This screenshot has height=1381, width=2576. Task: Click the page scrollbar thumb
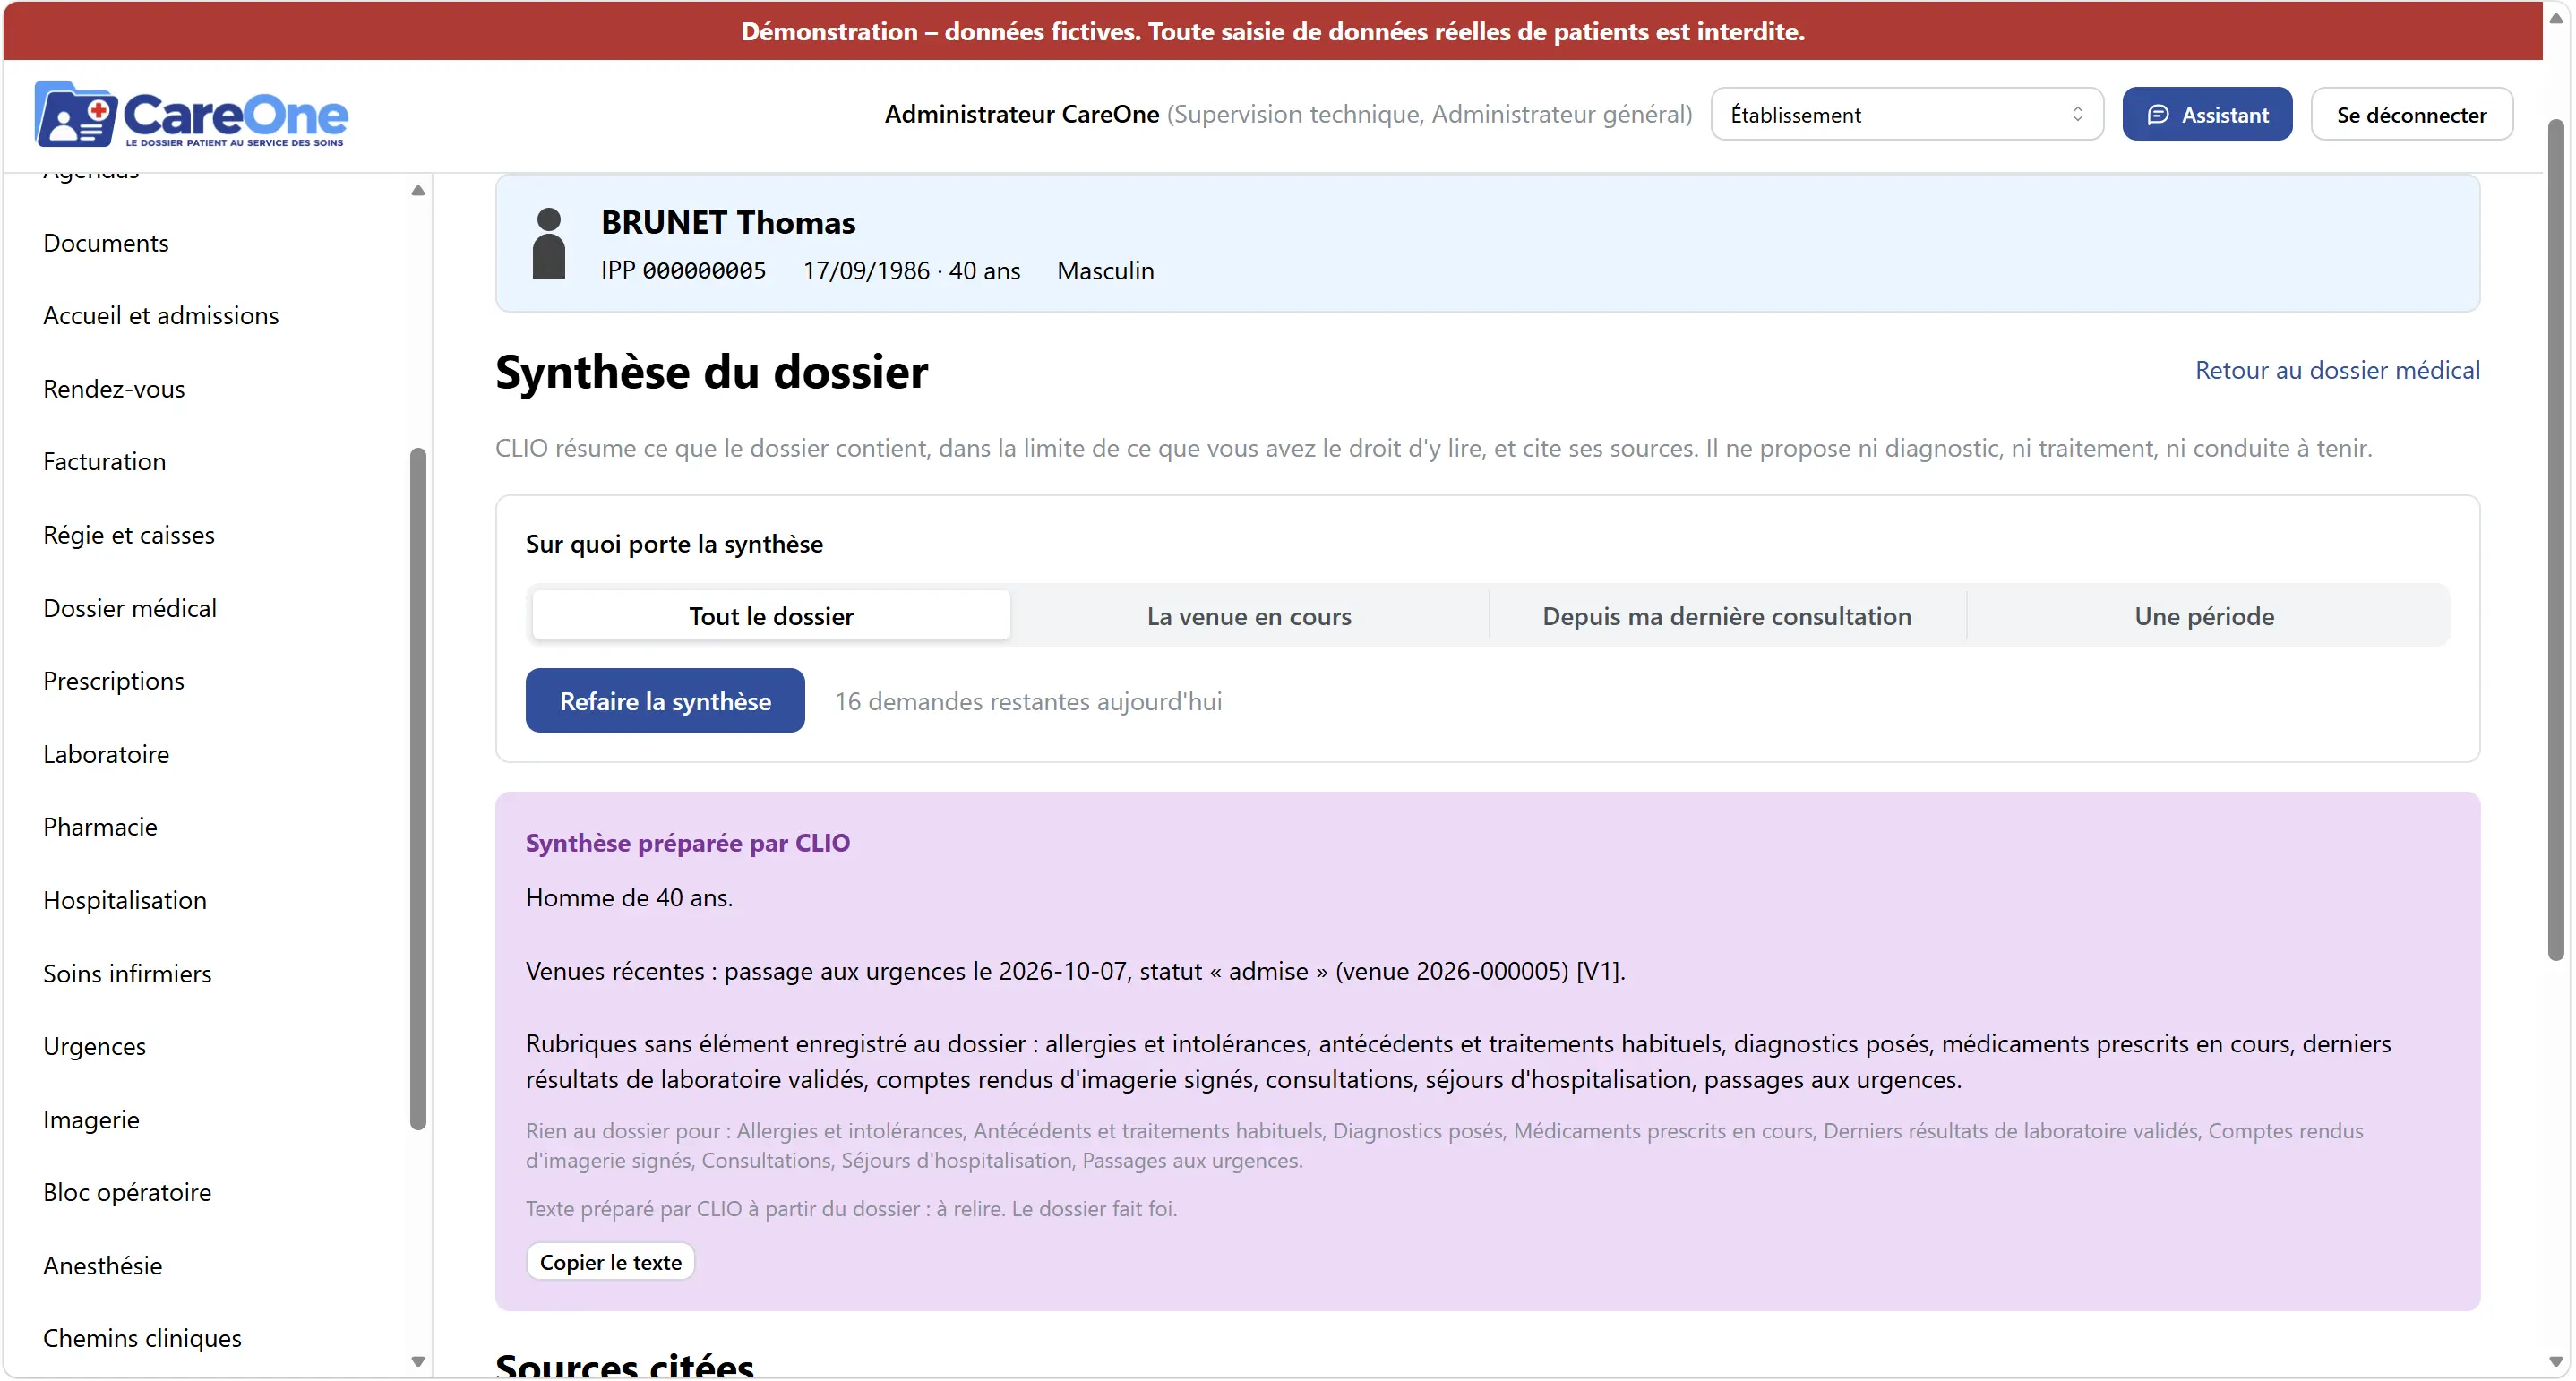tap(2556, 540)
